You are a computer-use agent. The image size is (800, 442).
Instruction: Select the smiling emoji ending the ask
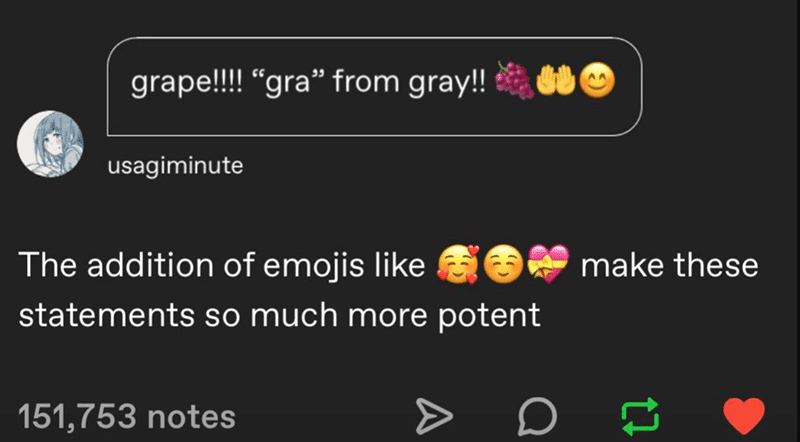[x=598, y=82]
